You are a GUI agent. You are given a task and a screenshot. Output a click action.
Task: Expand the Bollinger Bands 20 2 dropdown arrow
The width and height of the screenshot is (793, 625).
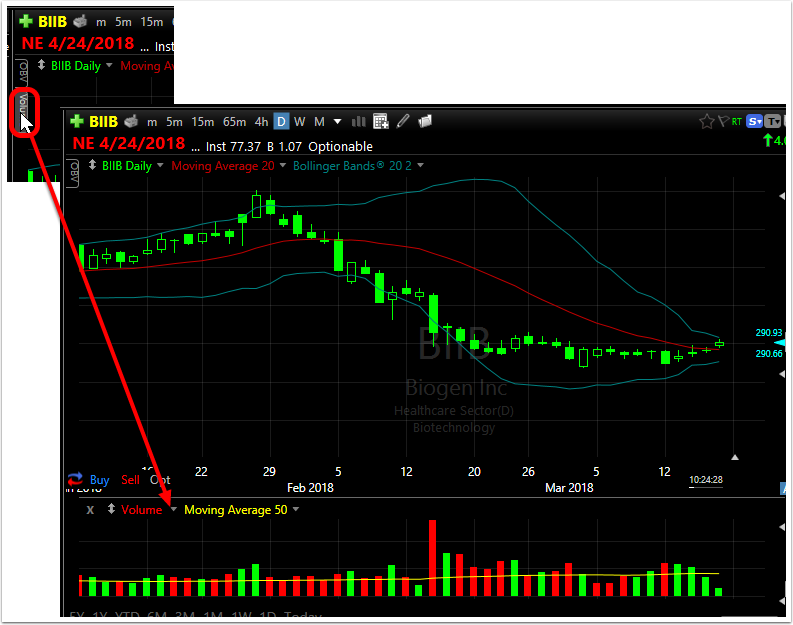(x=420, y=165)
